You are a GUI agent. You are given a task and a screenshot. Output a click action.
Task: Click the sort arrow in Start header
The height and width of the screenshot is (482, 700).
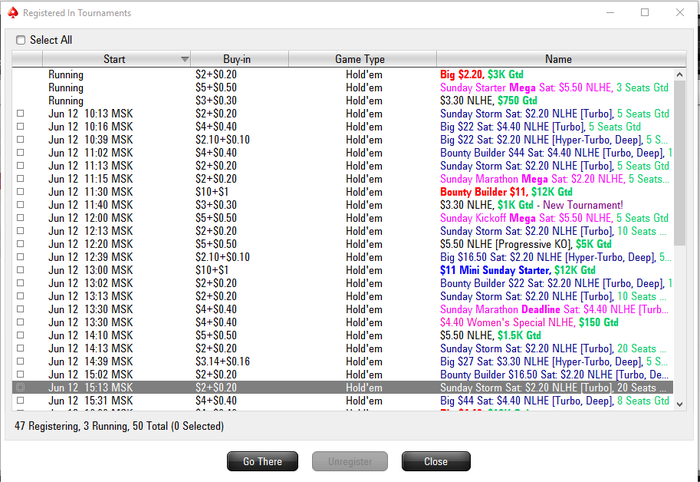(x=184, y=59)
